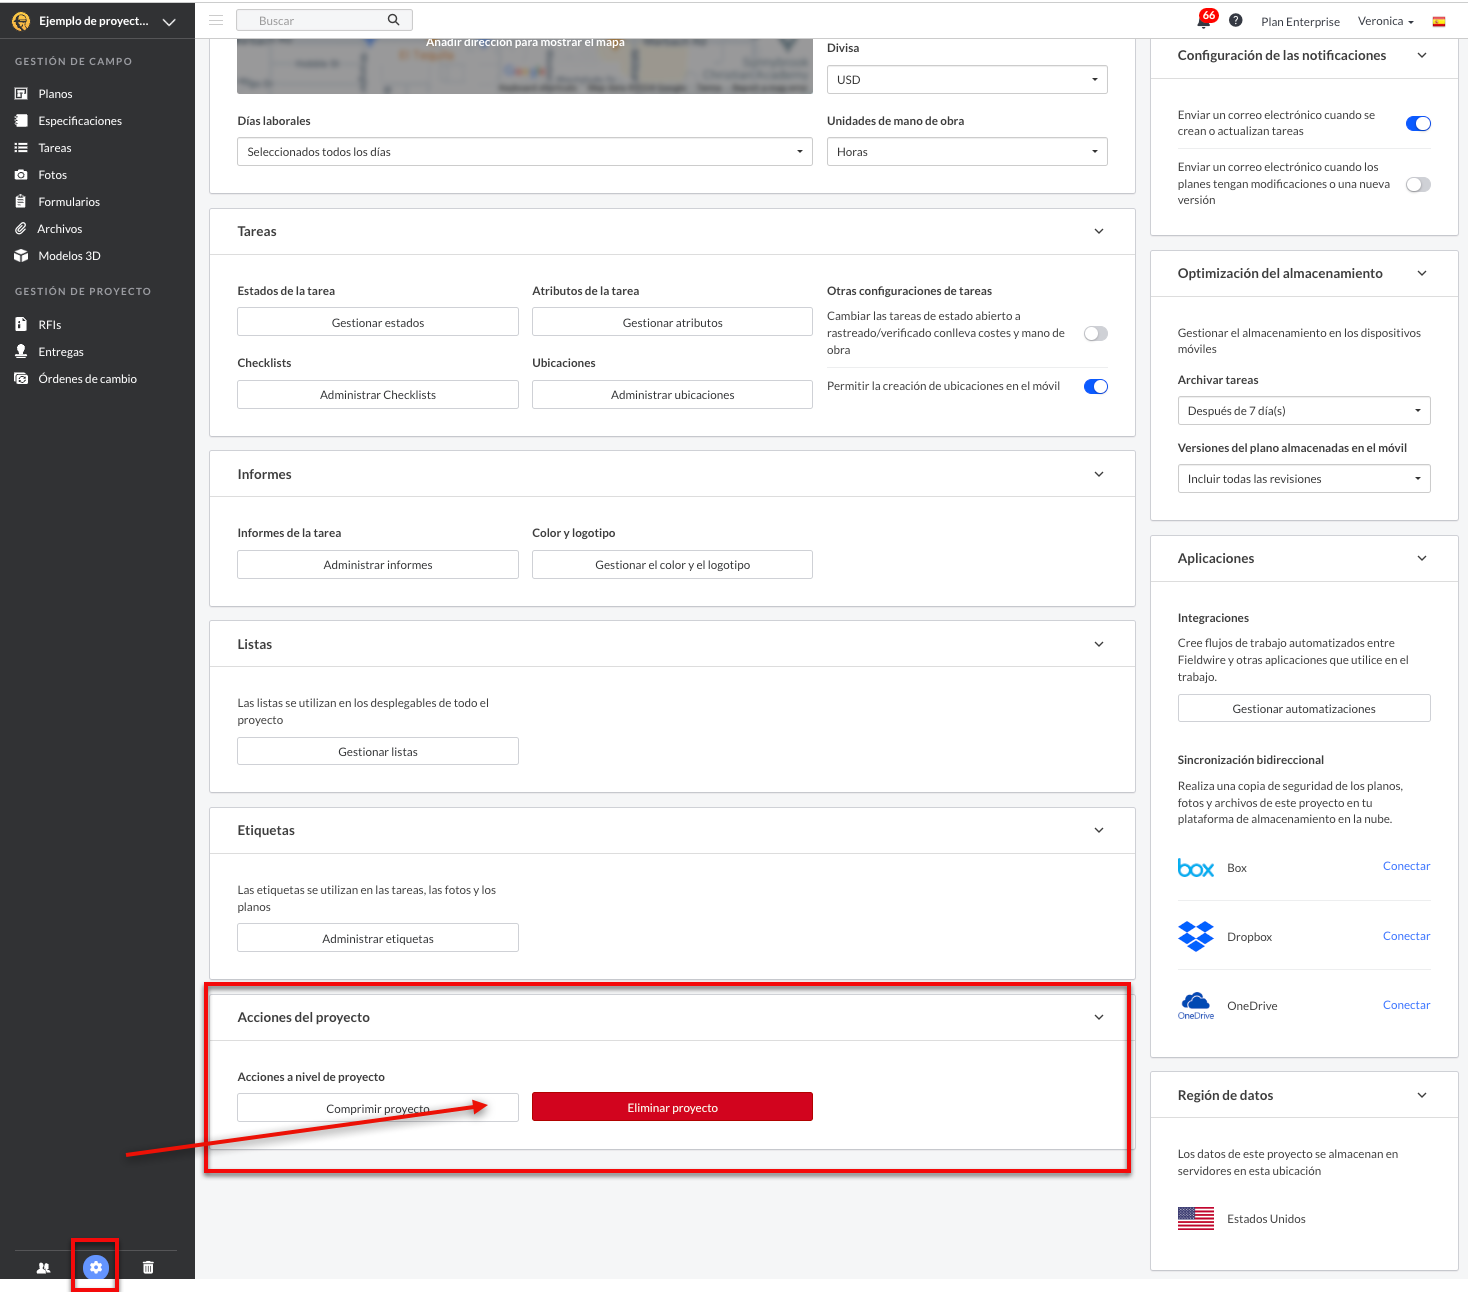Open Unidades de mano de obra dropdown
Viewport: 1468px width, 1292px height.
(967, 152)
